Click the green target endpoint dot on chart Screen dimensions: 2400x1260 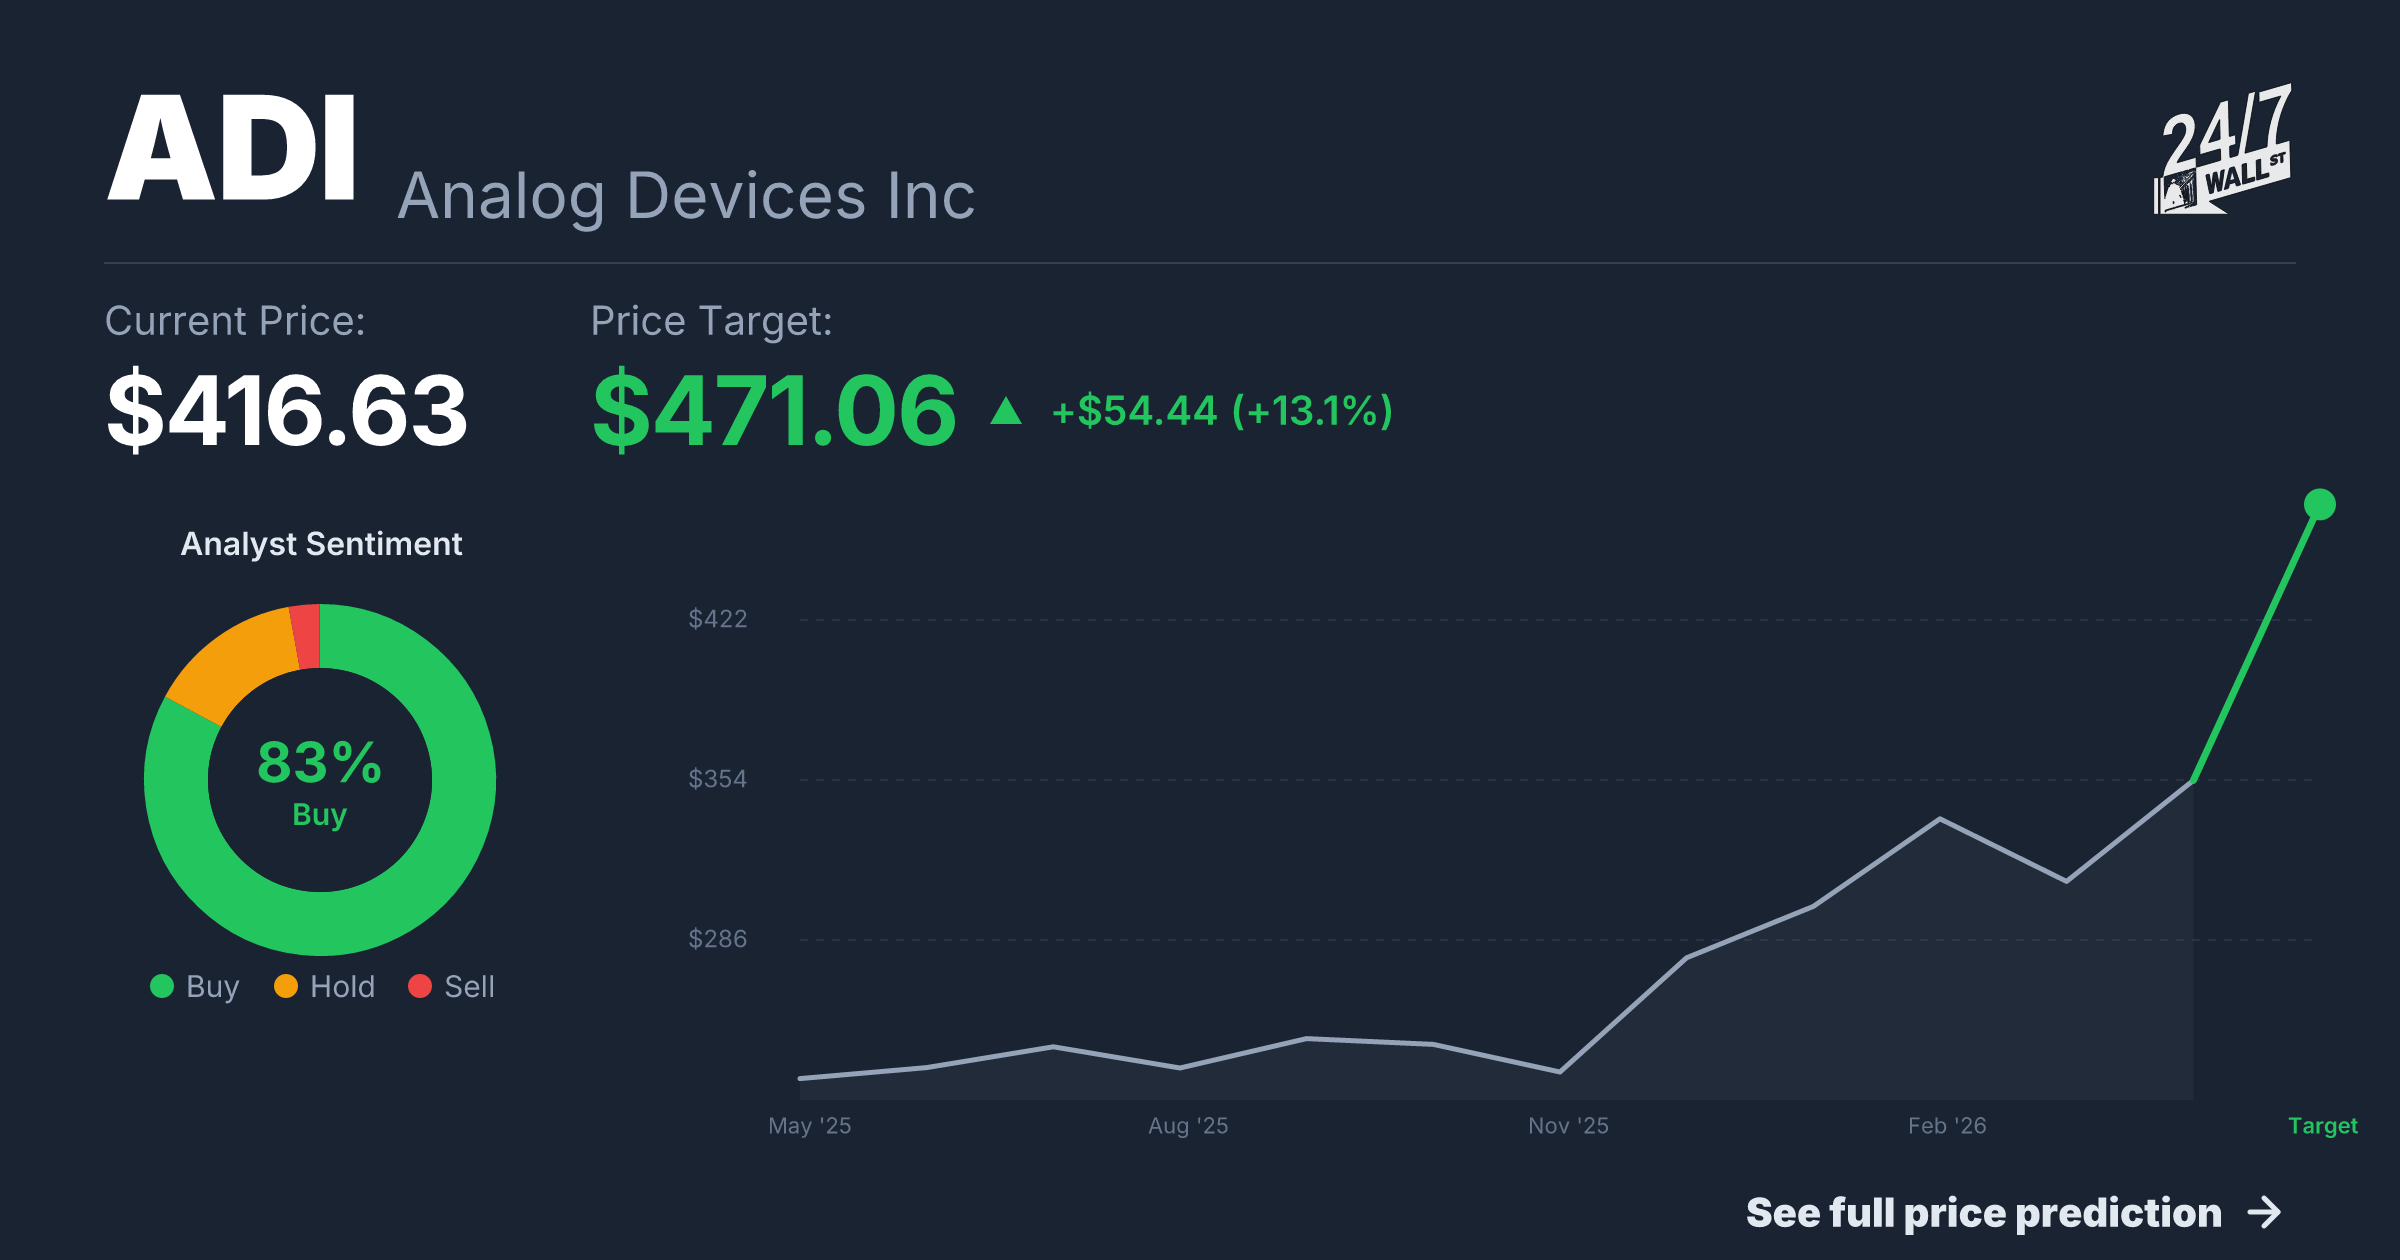[2320, 504]
